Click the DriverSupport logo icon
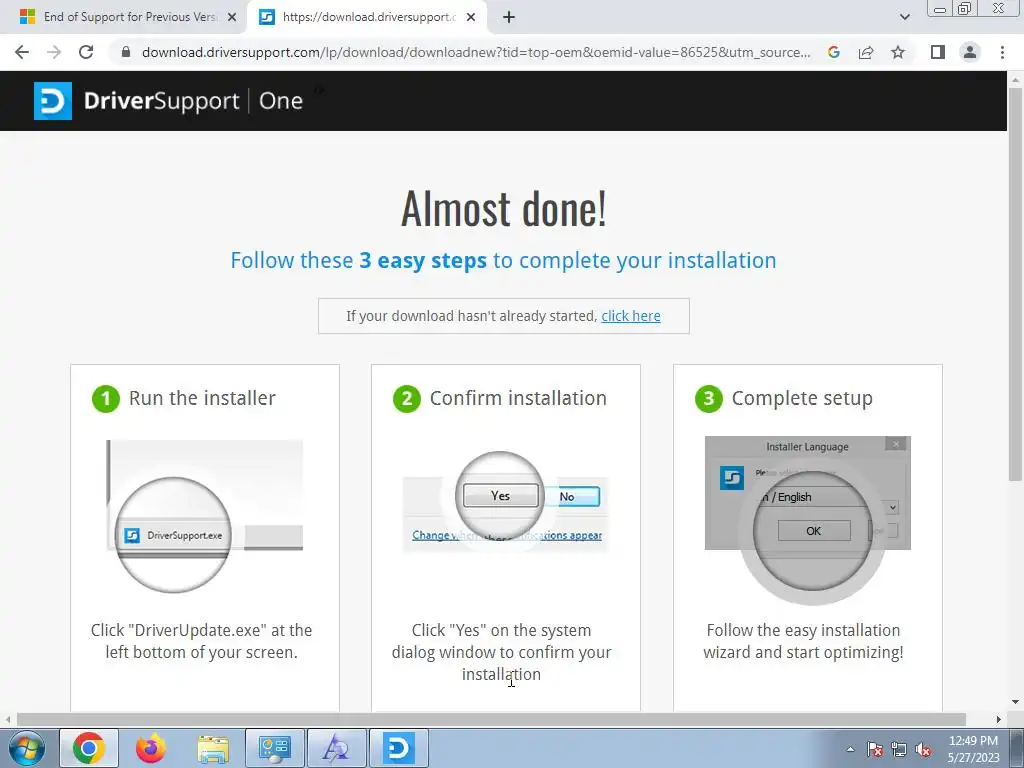This screenshot has height=768, width=1024. coord(53,101)
